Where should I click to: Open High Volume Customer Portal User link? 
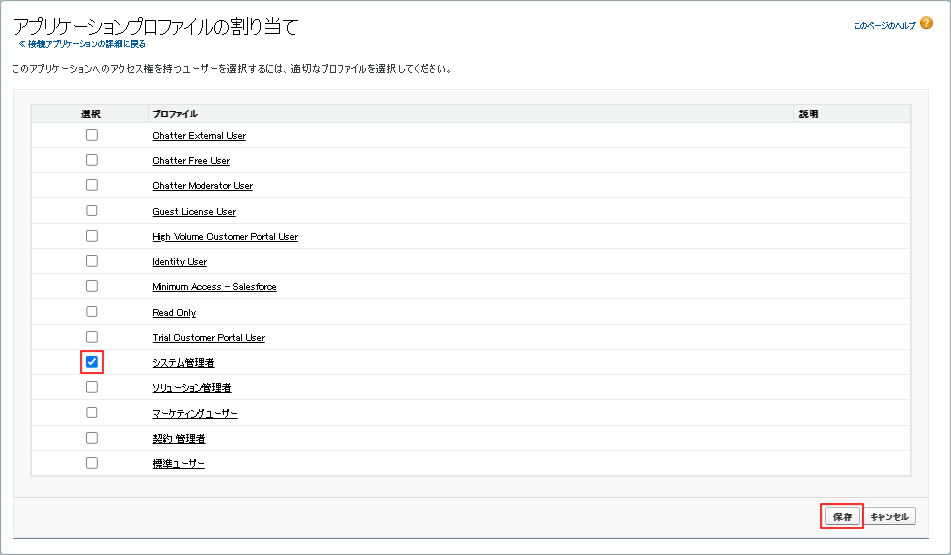point(225,237)
